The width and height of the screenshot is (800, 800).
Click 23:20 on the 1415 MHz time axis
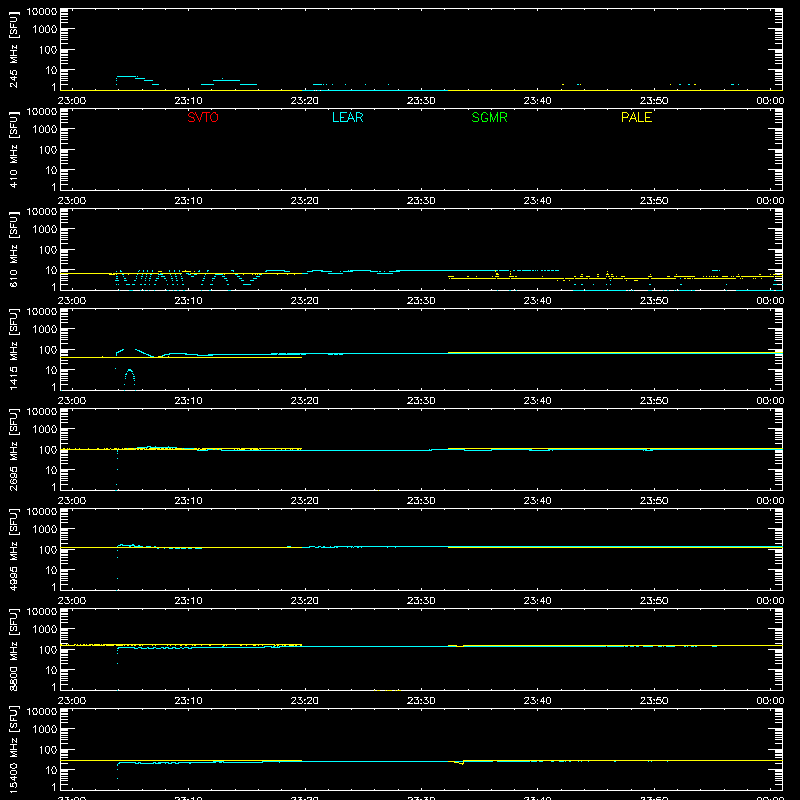[x=305, y=401]
